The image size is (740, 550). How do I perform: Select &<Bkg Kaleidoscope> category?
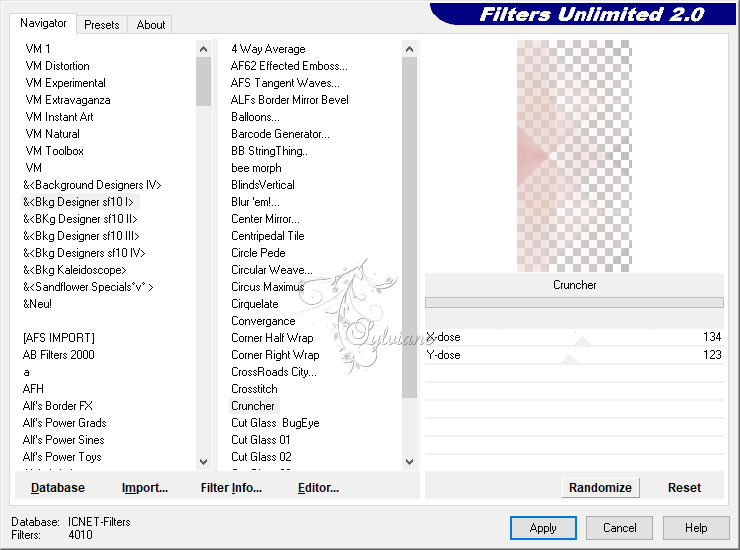(x=75, y=270)
